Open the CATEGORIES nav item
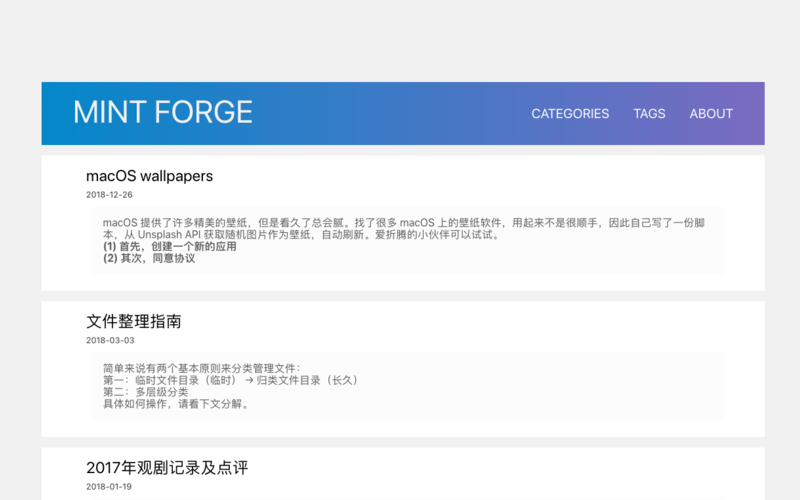This screenshot has height=500, width=800. [570, 114]
